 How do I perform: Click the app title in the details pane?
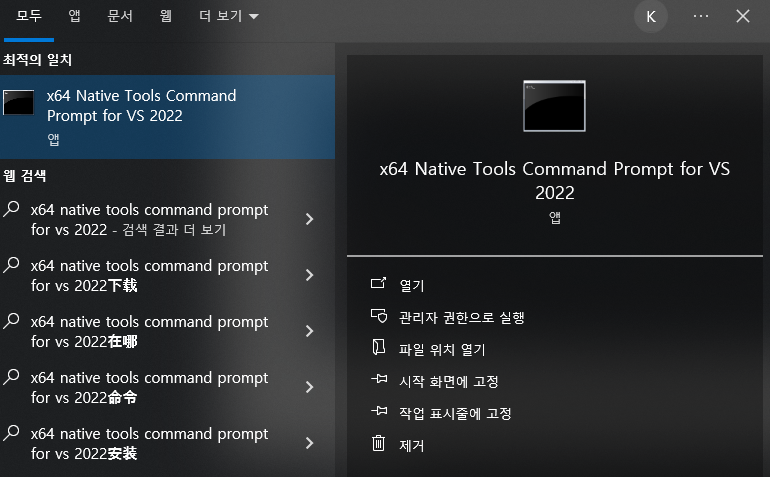[x=554, y=180]
